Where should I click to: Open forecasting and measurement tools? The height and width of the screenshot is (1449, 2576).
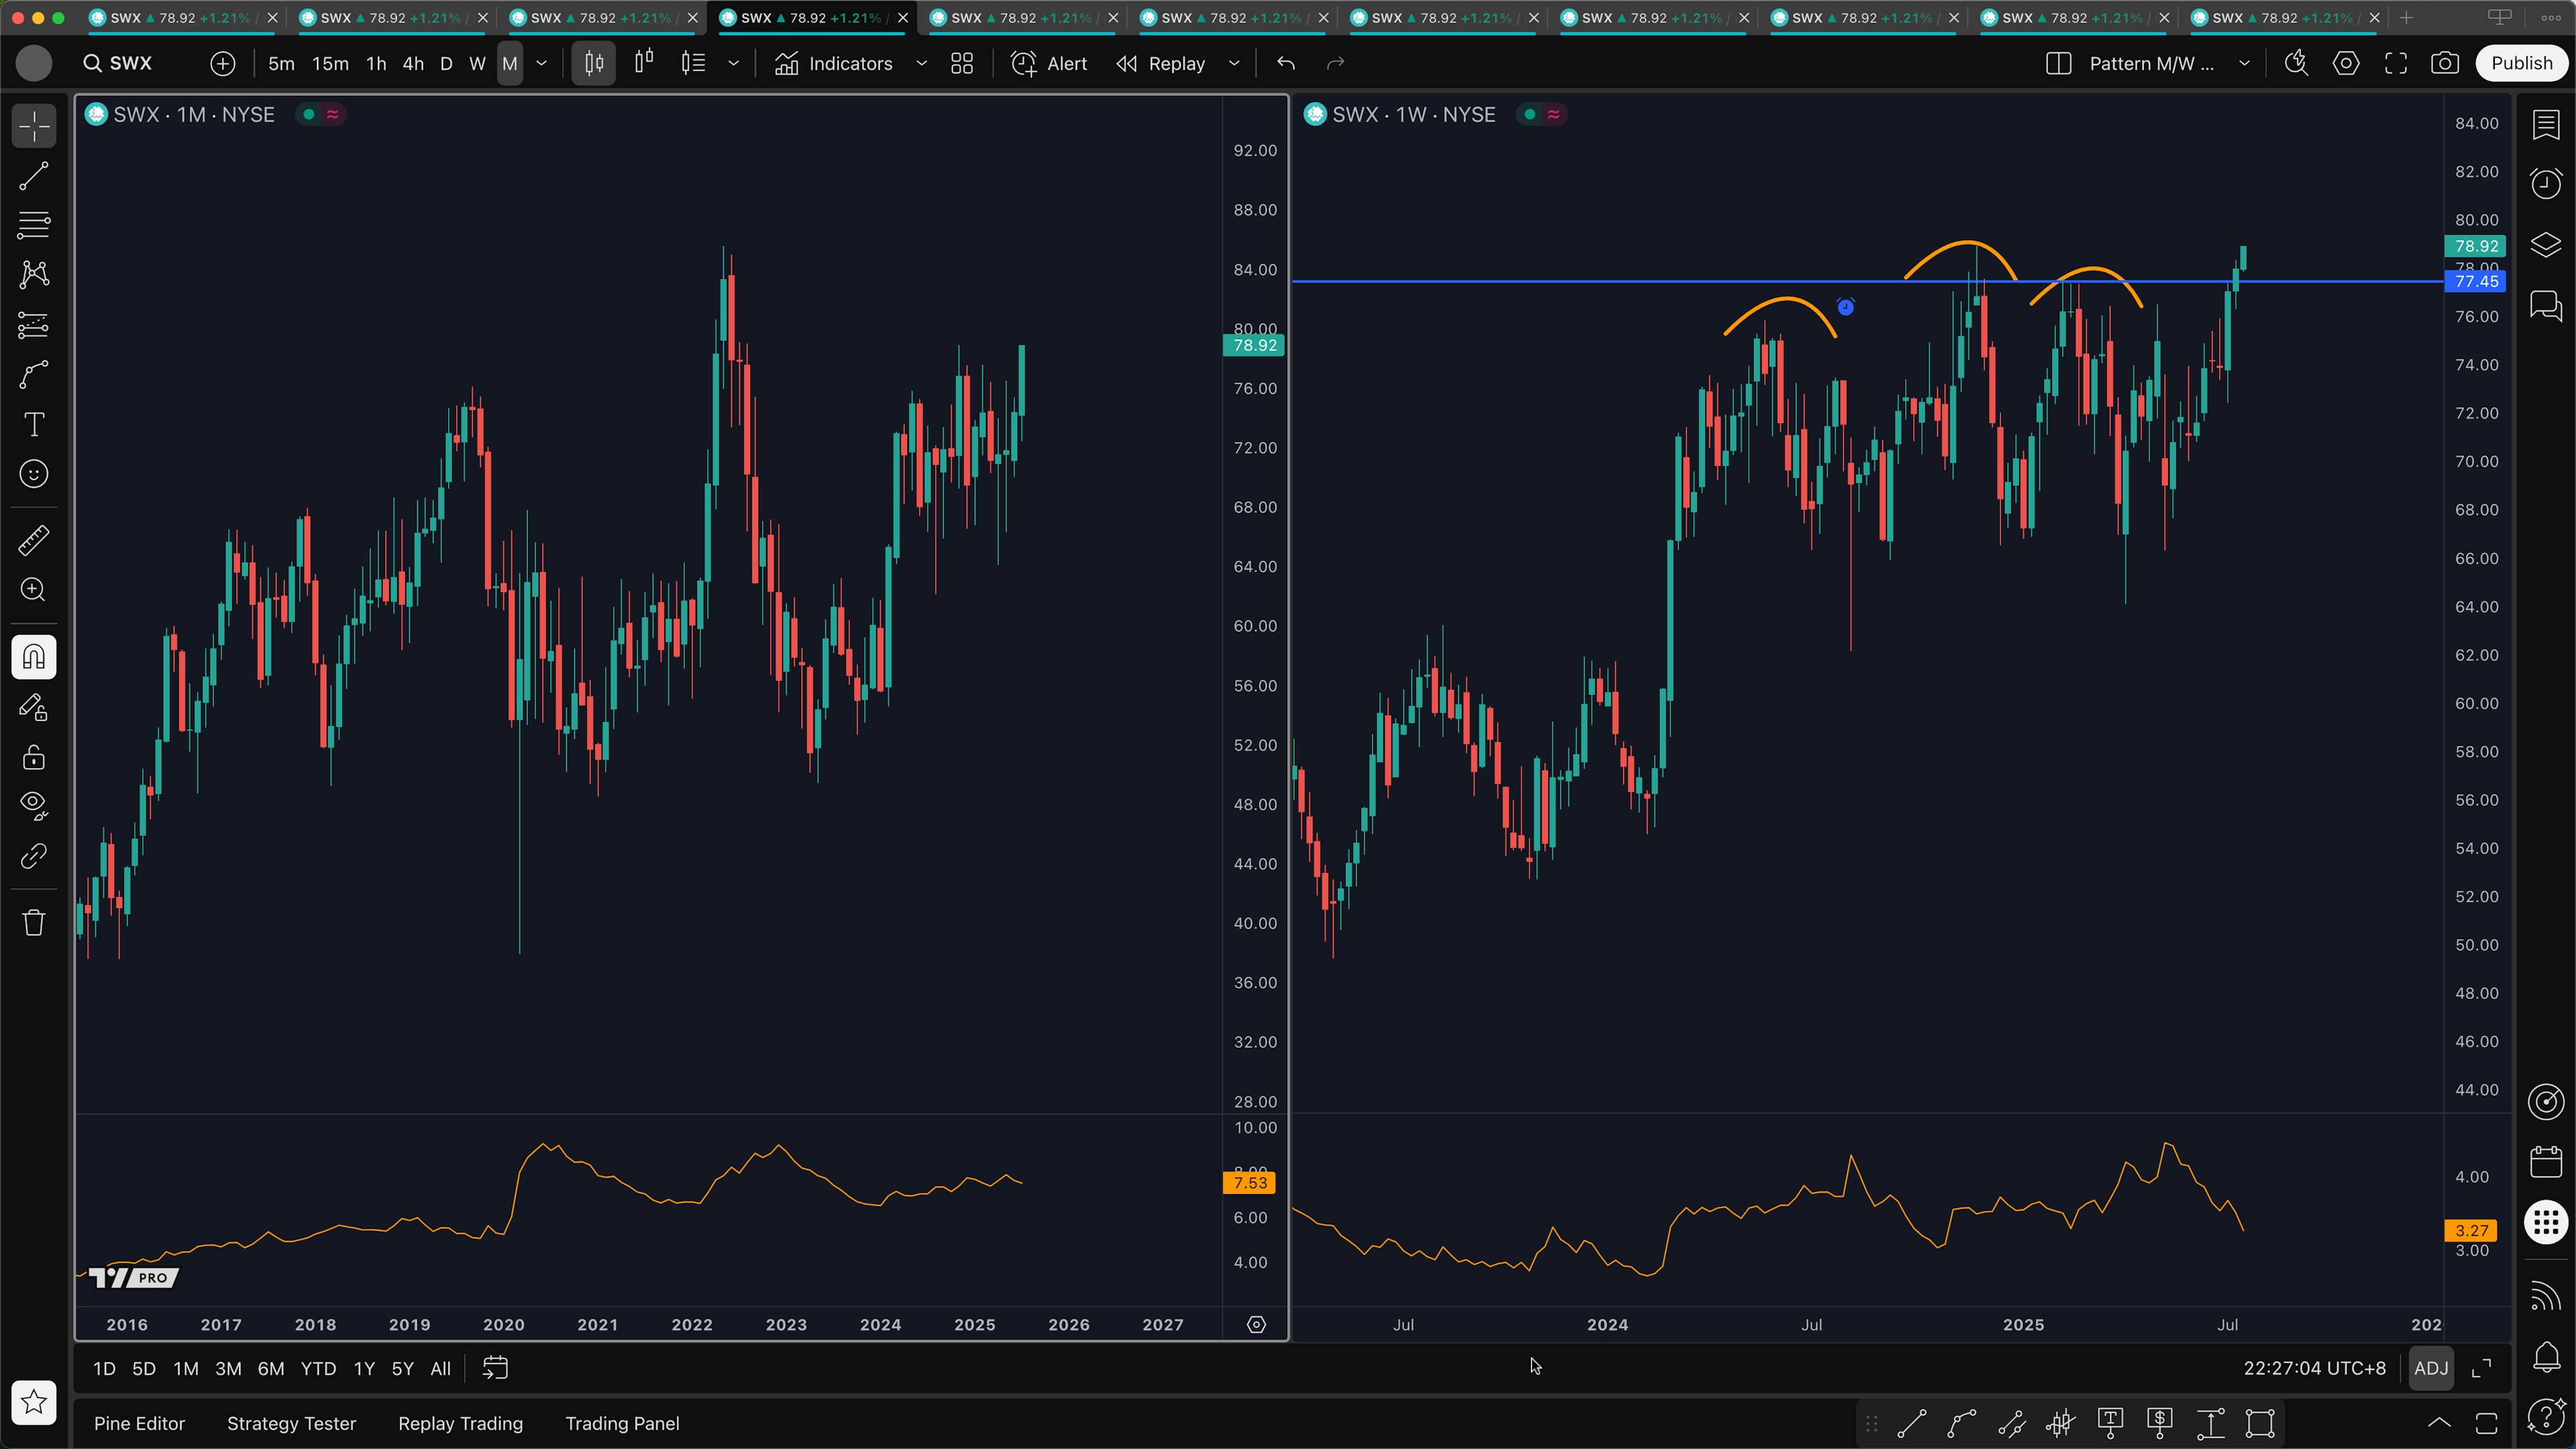pos(34,325)
